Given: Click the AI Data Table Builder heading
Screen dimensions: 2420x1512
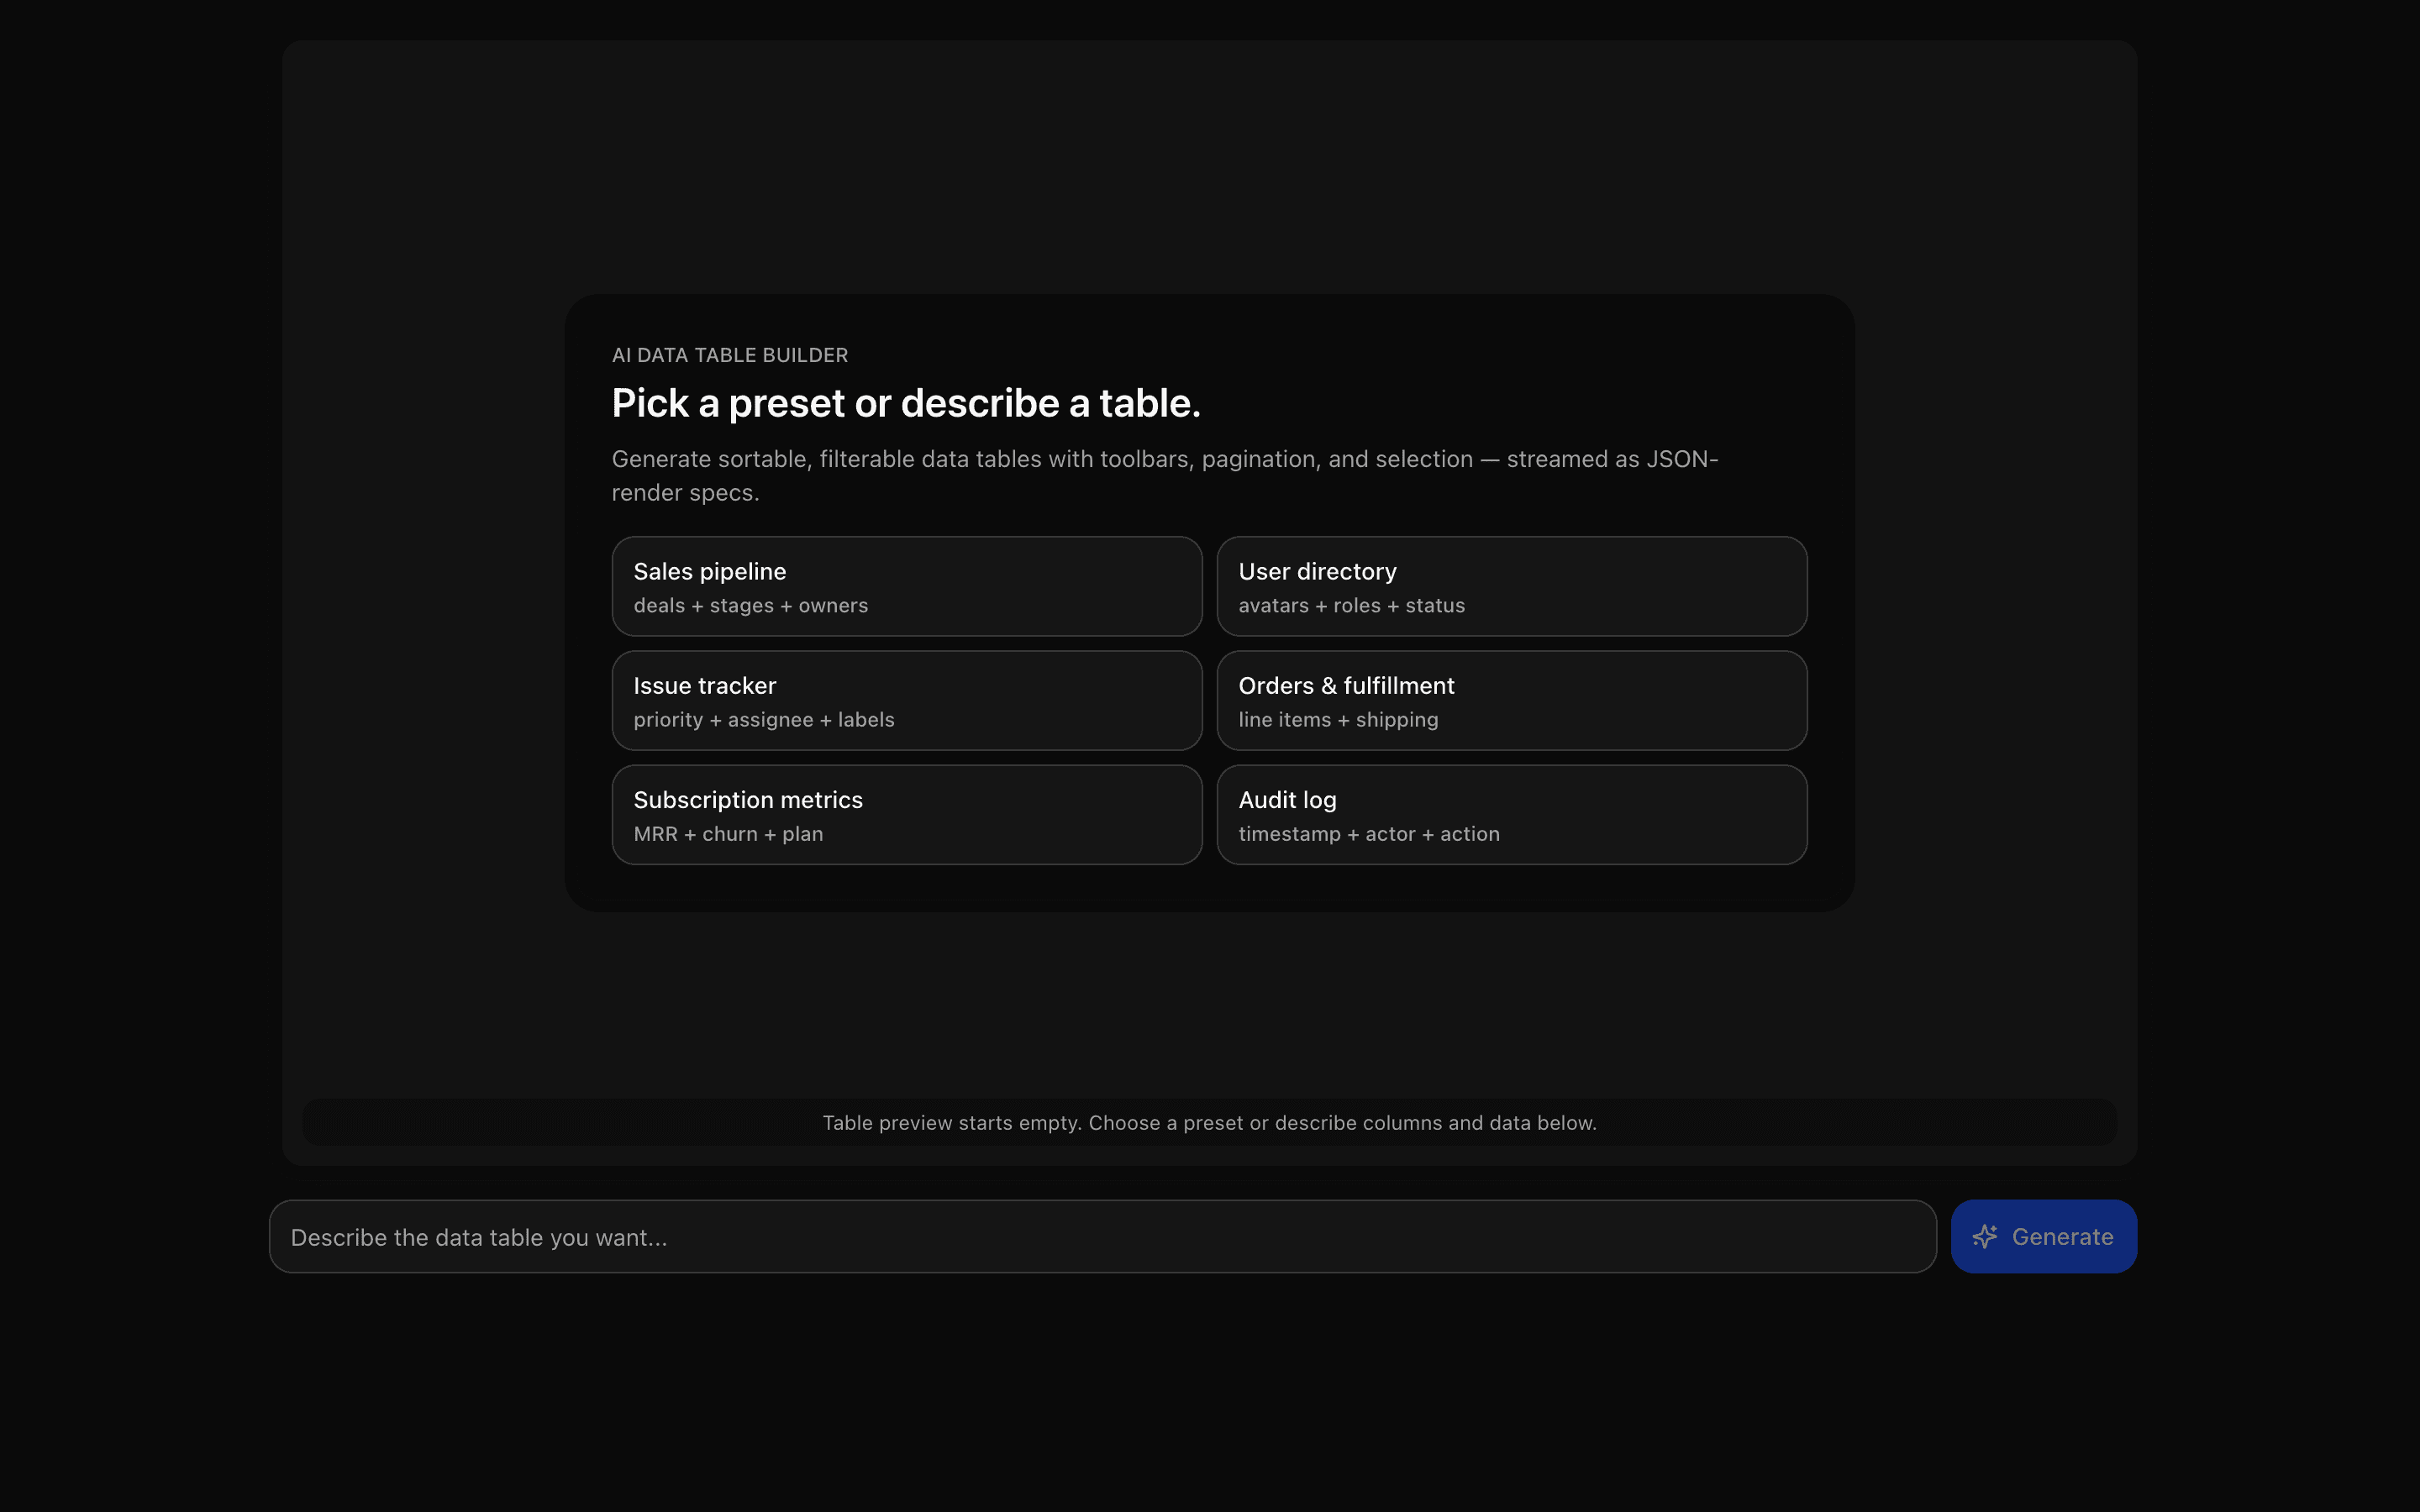Looking at the screenshot, I should [x=729, y=355].
